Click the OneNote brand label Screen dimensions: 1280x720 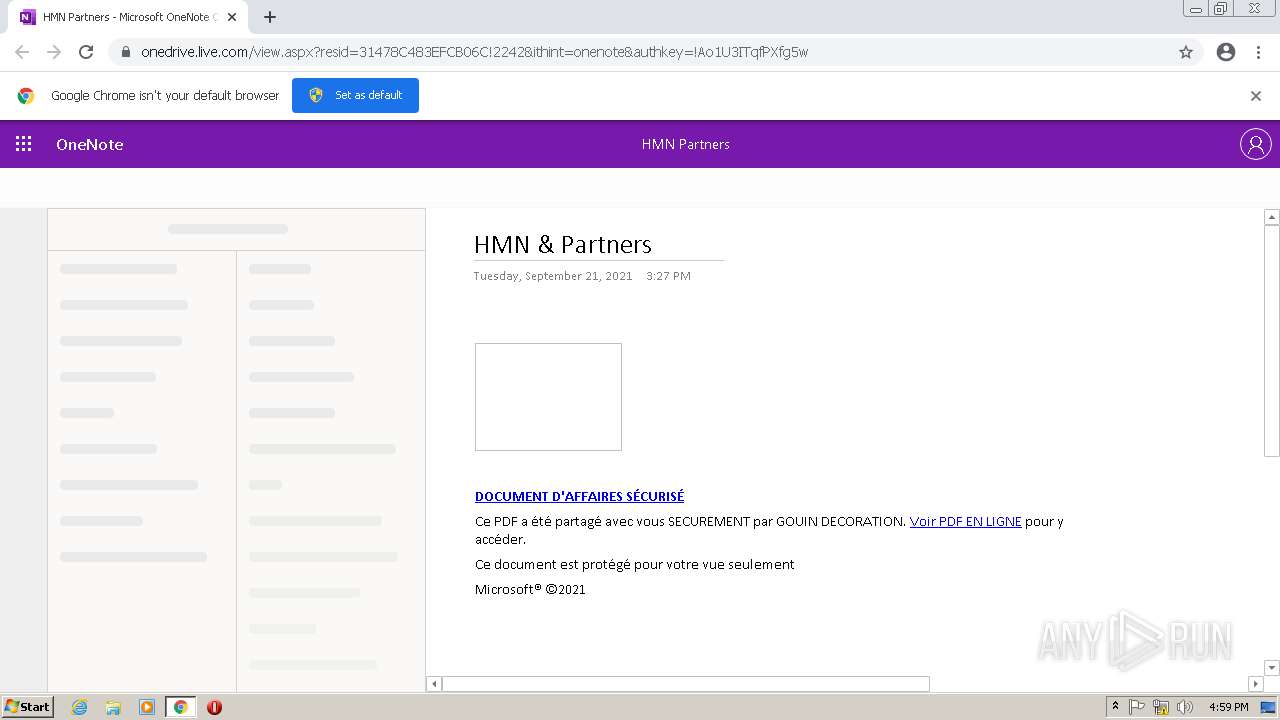[x=90, y=144]
